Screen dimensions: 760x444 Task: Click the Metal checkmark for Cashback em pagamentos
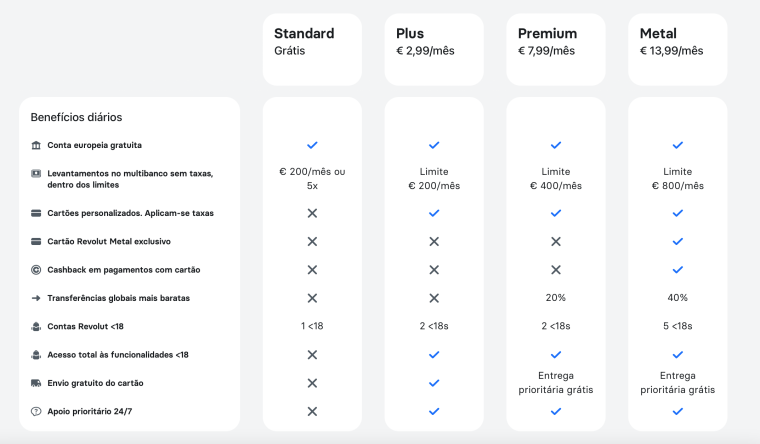[678, 269]
